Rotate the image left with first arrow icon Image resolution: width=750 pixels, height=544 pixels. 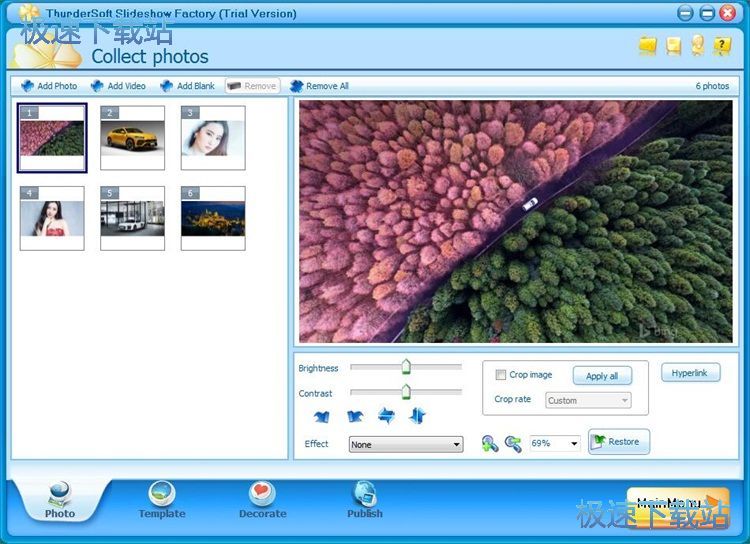pos(321,416)
